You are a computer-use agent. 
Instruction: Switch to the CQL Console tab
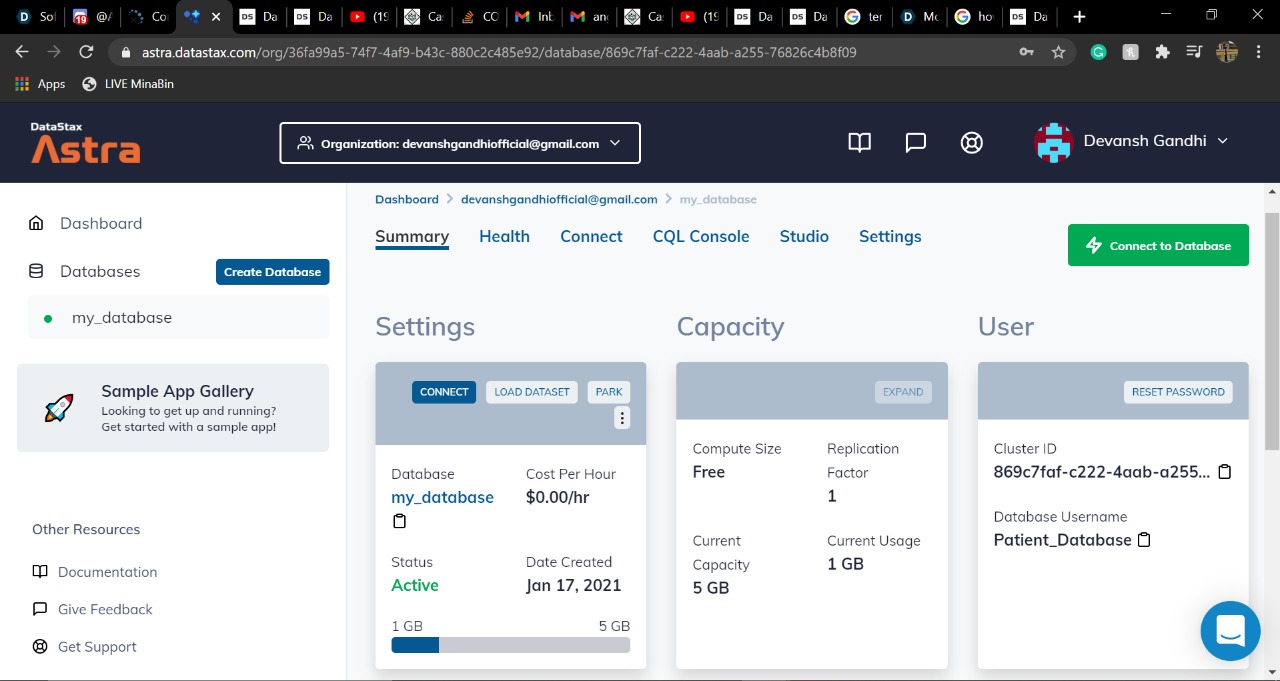pos(701,237)
